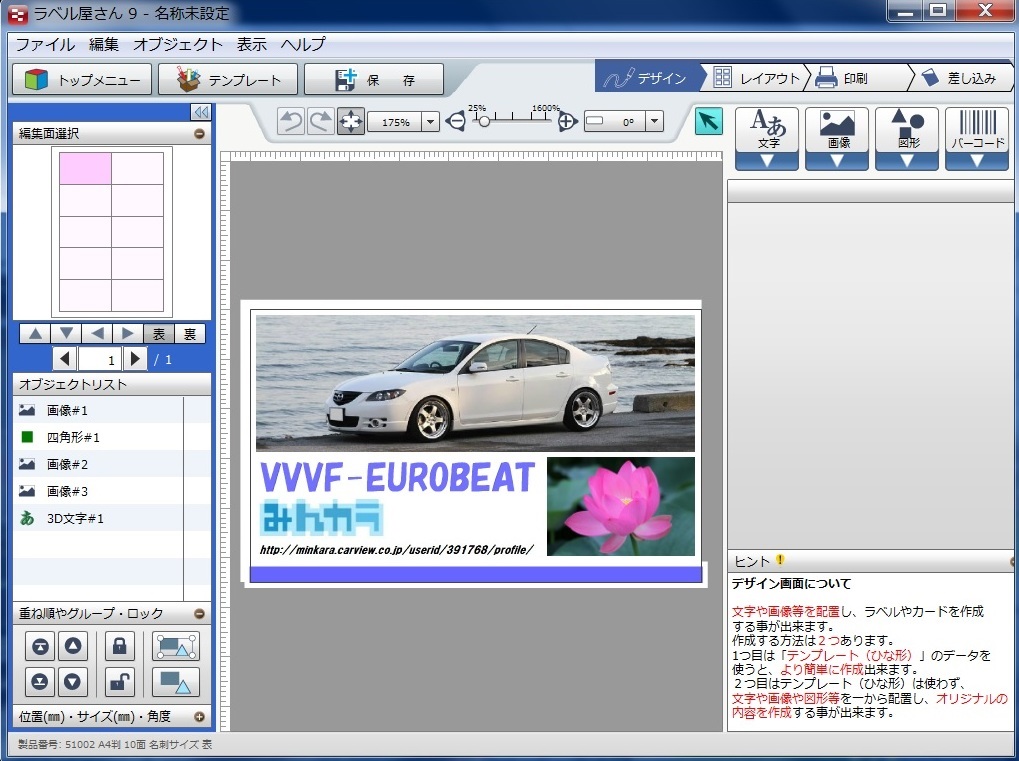Move label selection up arrow
Image resolution: width=1019 pixels, height=761 pixels.
click(x=35, y=334)
